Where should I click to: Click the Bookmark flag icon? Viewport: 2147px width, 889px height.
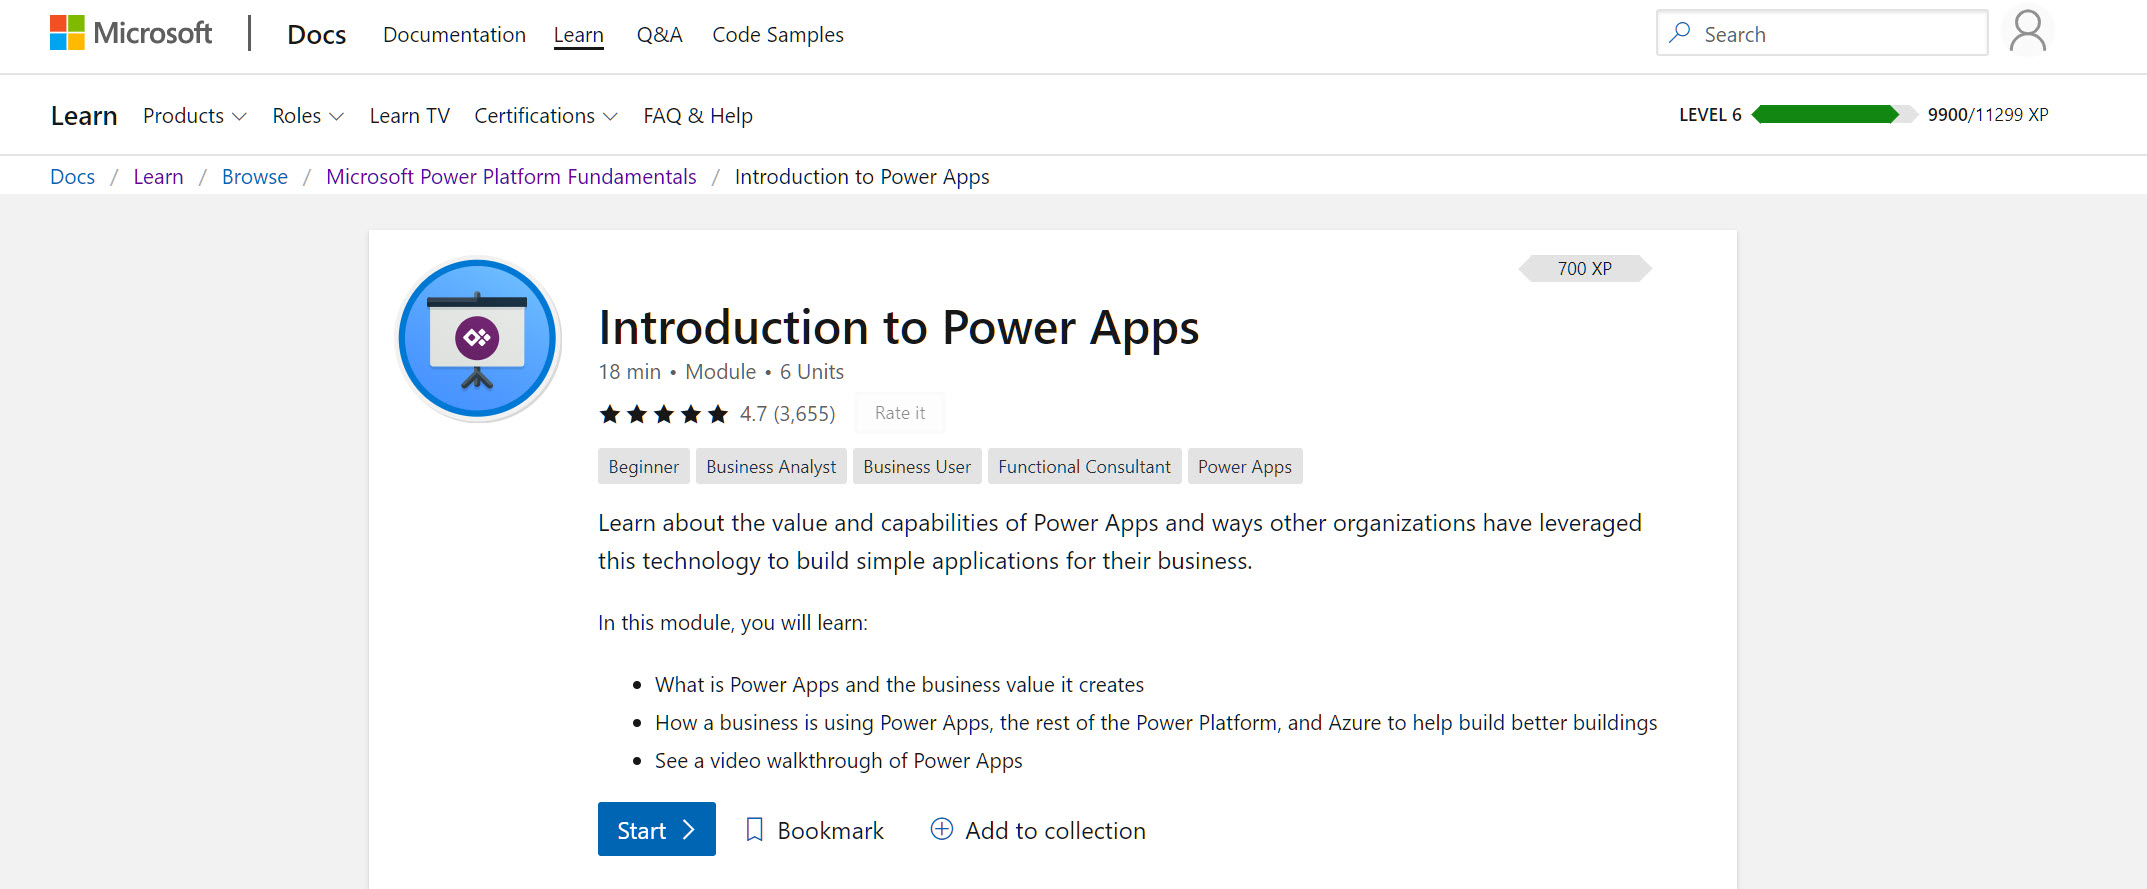tap(755, 830)
